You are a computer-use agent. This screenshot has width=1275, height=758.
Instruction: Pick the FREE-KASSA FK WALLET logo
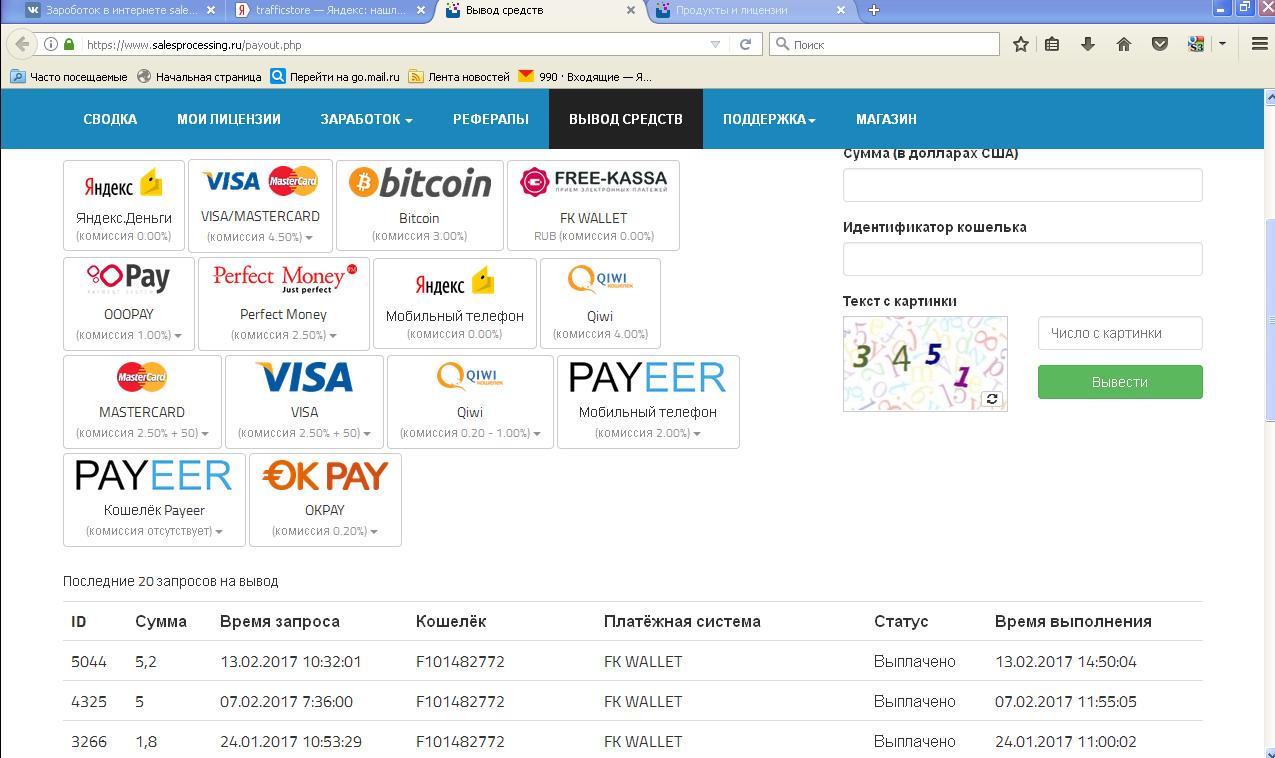click(594, 182)
